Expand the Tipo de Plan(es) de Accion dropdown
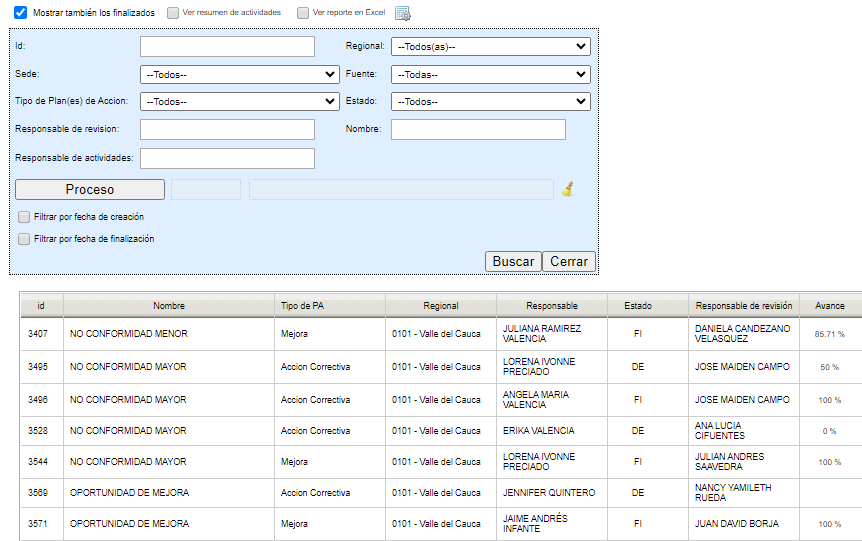Viewport: 862px width, 541px height. [x=239, y=101]
